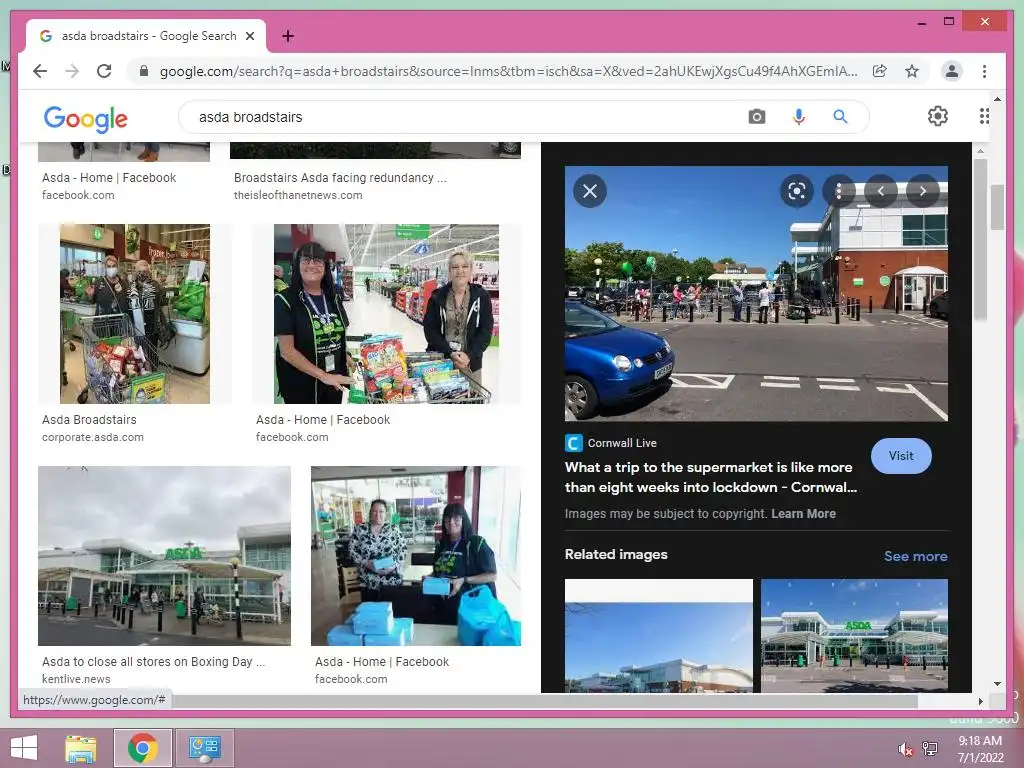Open Control Panel taskbar icon
Screen dimensions: 1024x768
pyautogui.click(x=204, y=748)
